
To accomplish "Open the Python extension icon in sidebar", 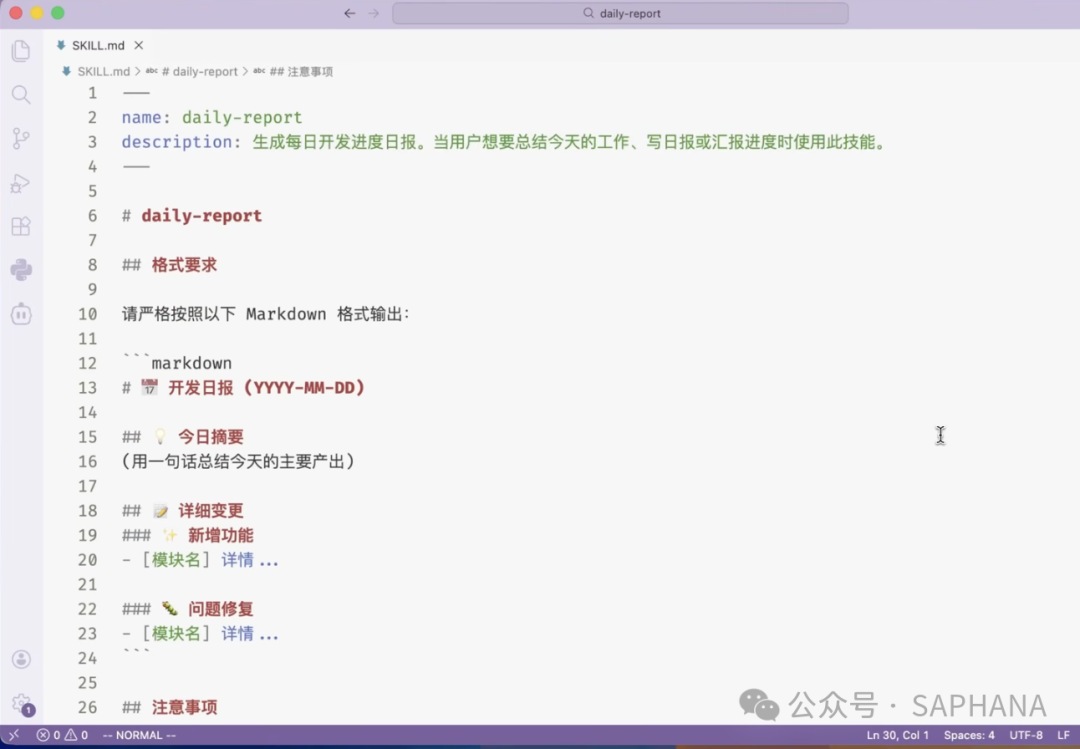I will (x=22, y=270).
